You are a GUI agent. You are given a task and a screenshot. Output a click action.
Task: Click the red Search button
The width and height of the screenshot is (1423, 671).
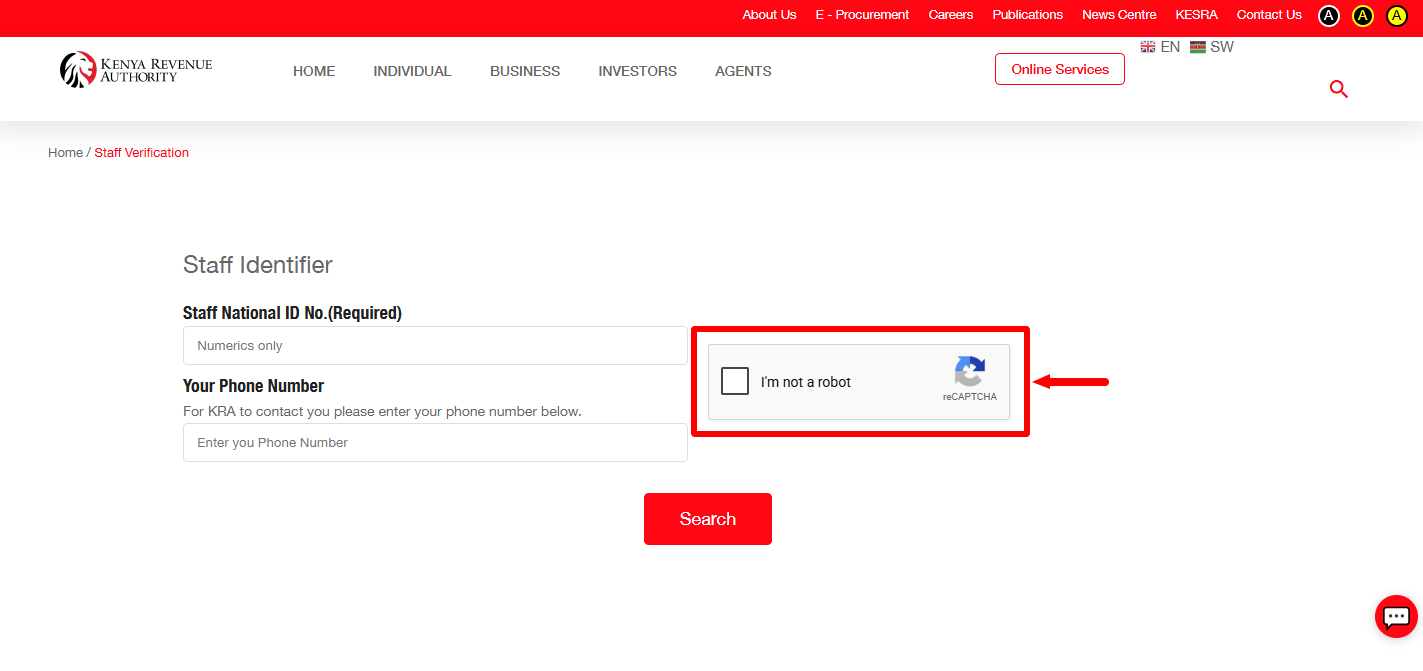(708, 519)
